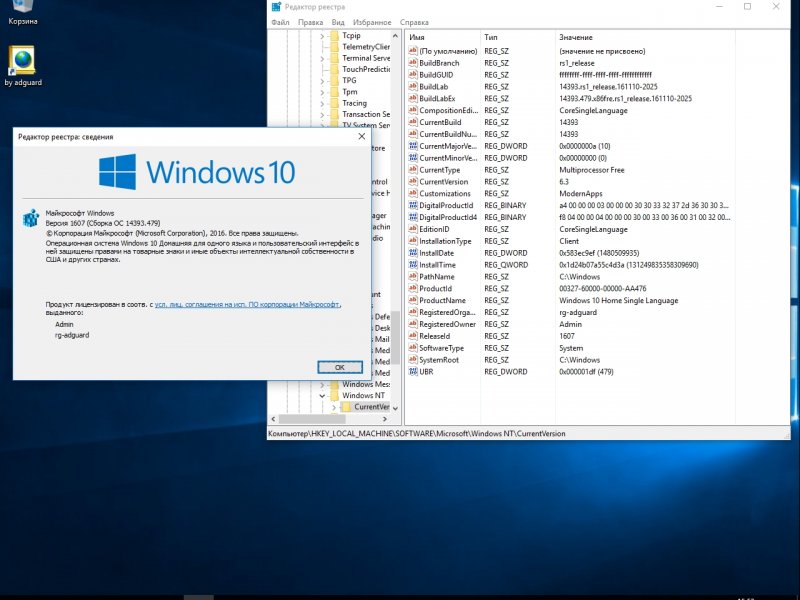Click the tree pane horizontal scrollbar thumb
The image size is (800, 600).
click(x=312, y=419)
